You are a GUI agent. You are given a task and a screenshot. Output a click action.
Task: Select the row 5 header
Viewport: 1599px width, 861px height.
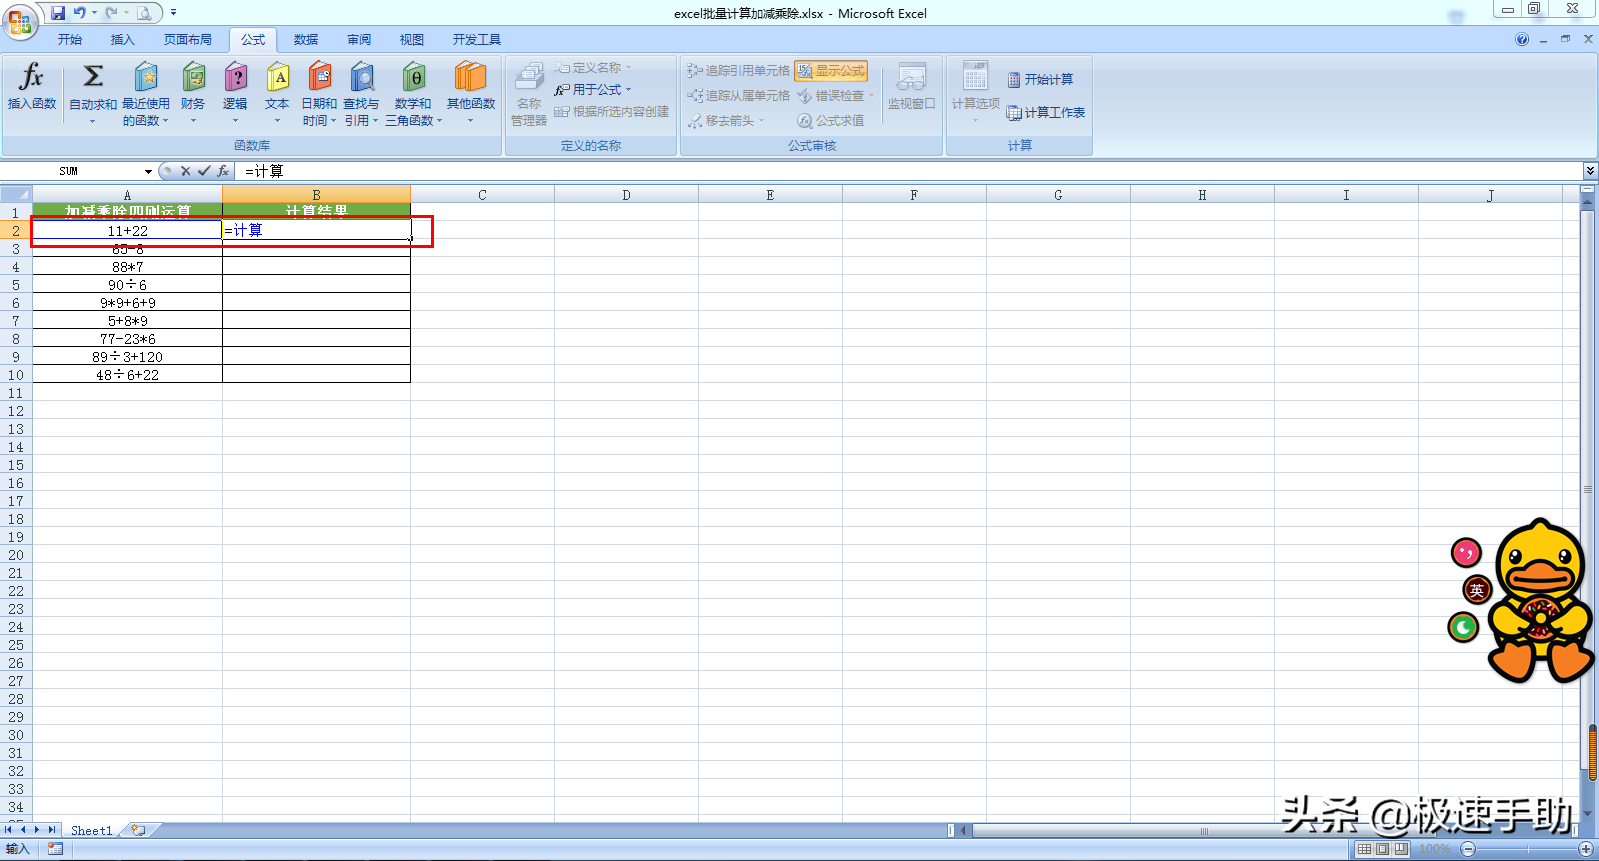click(x=16, y=285)
